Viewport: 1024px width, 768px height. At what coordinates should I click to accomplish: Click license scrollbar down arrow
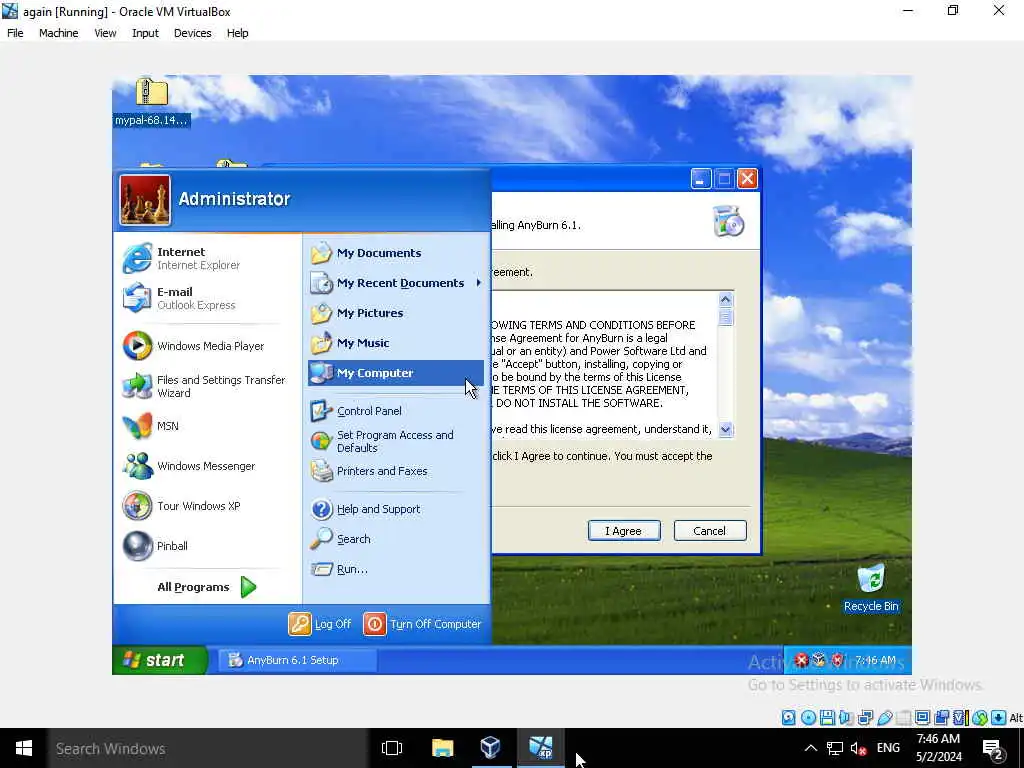(726, 429)
